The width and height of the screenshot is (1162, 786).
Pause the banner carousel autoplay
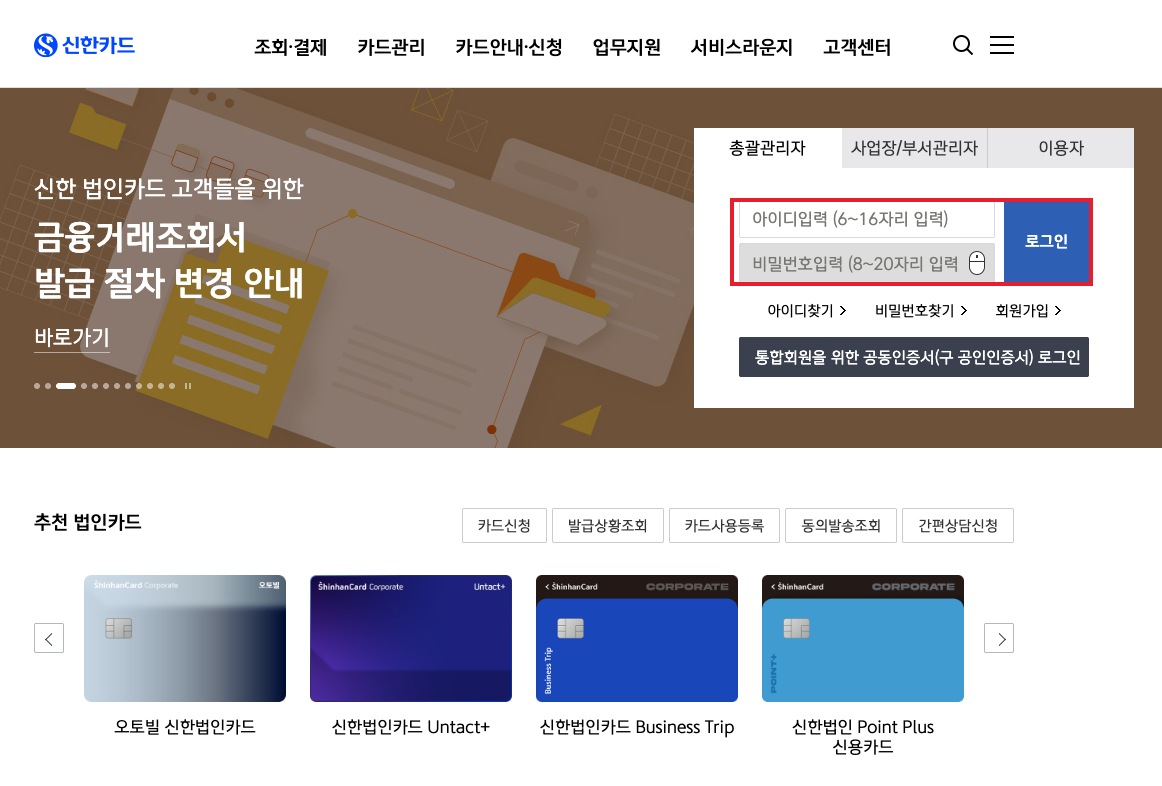(187, 386)
